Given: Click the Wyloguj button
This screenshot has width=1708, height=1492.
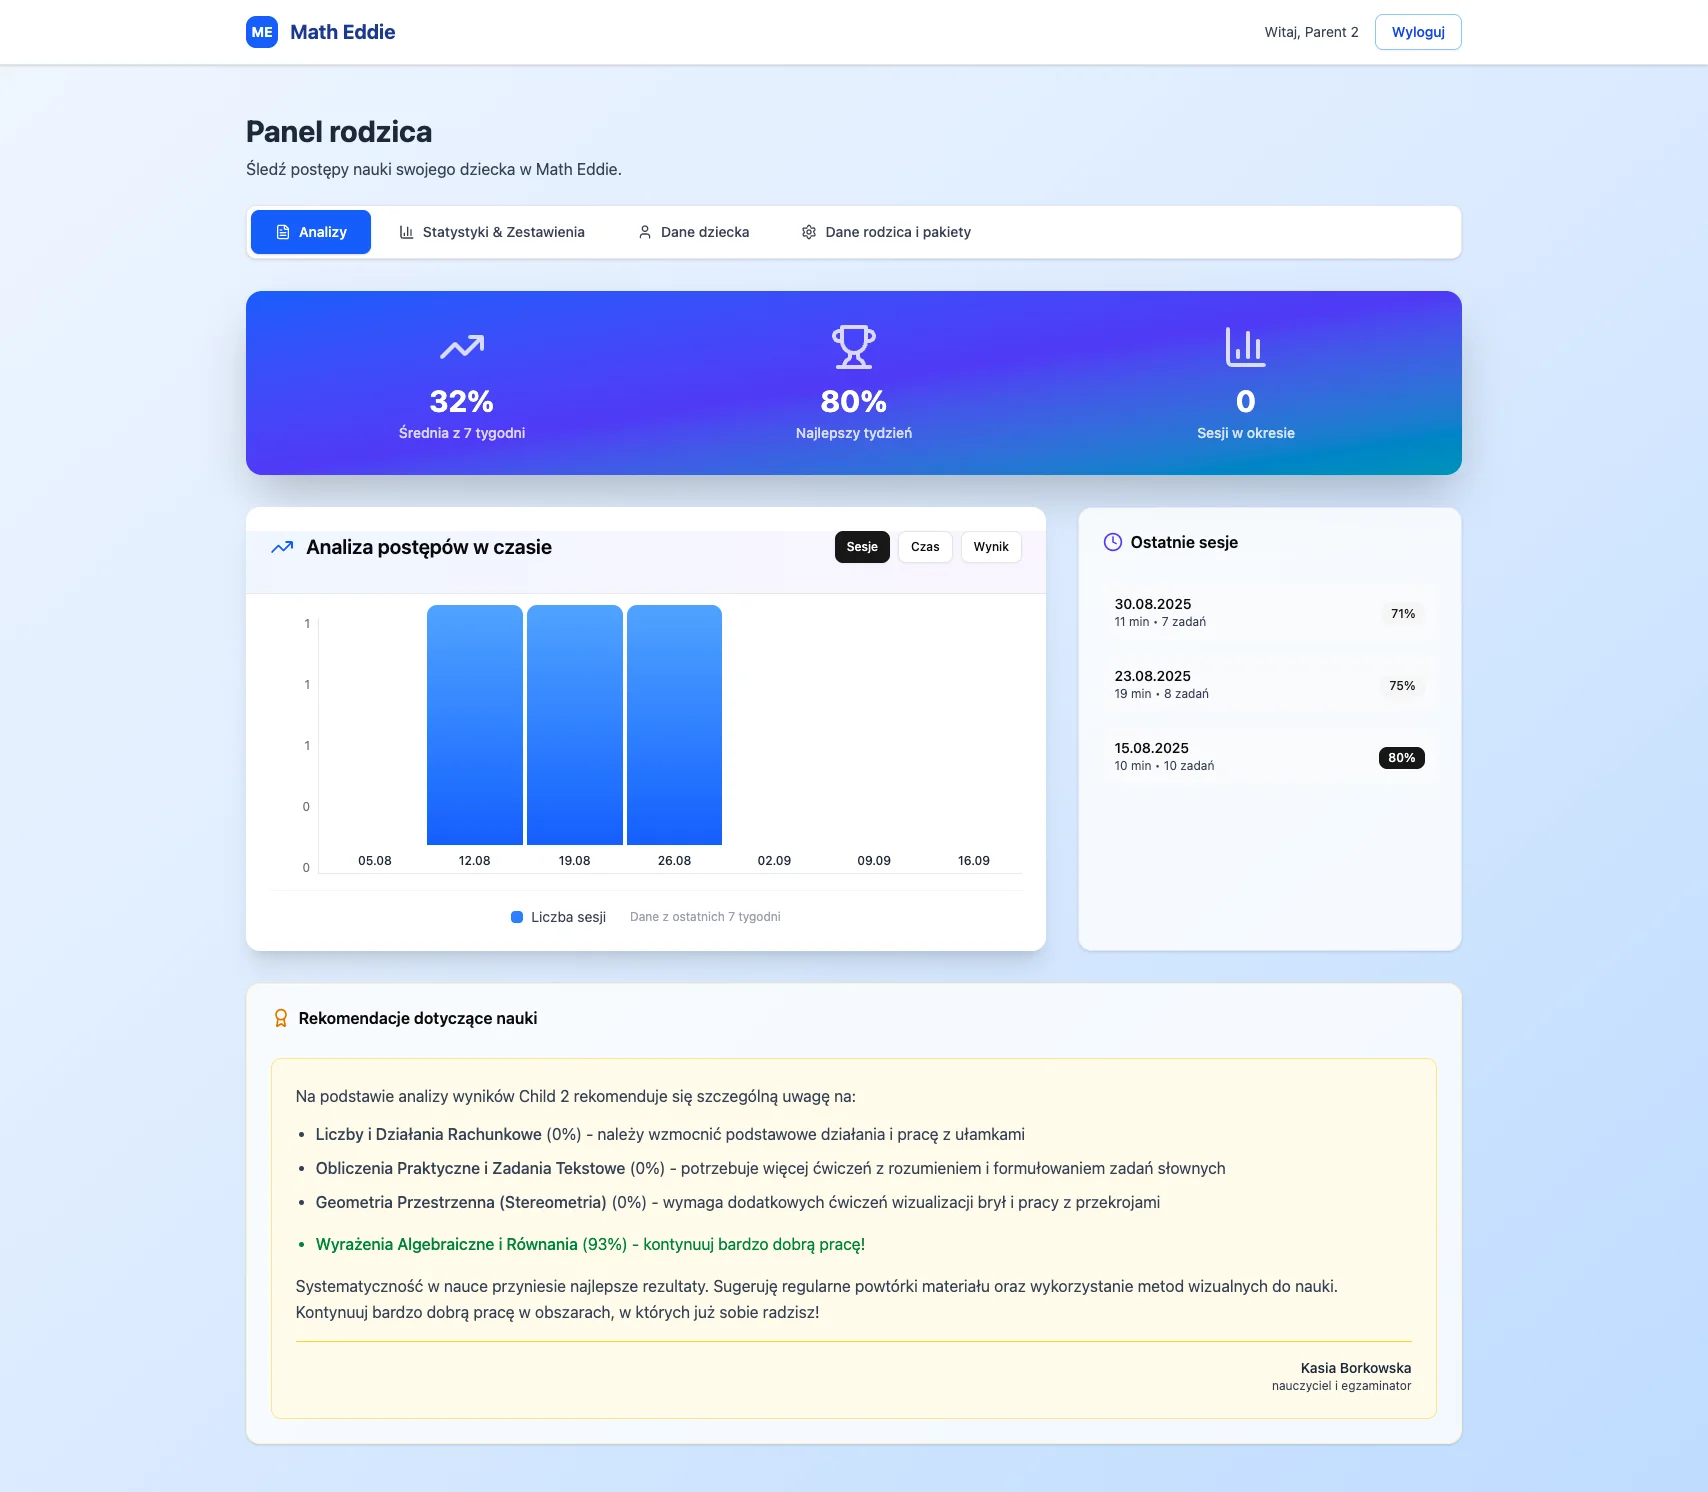Looking at the screenshot, I should click(x=1417, y=31).
